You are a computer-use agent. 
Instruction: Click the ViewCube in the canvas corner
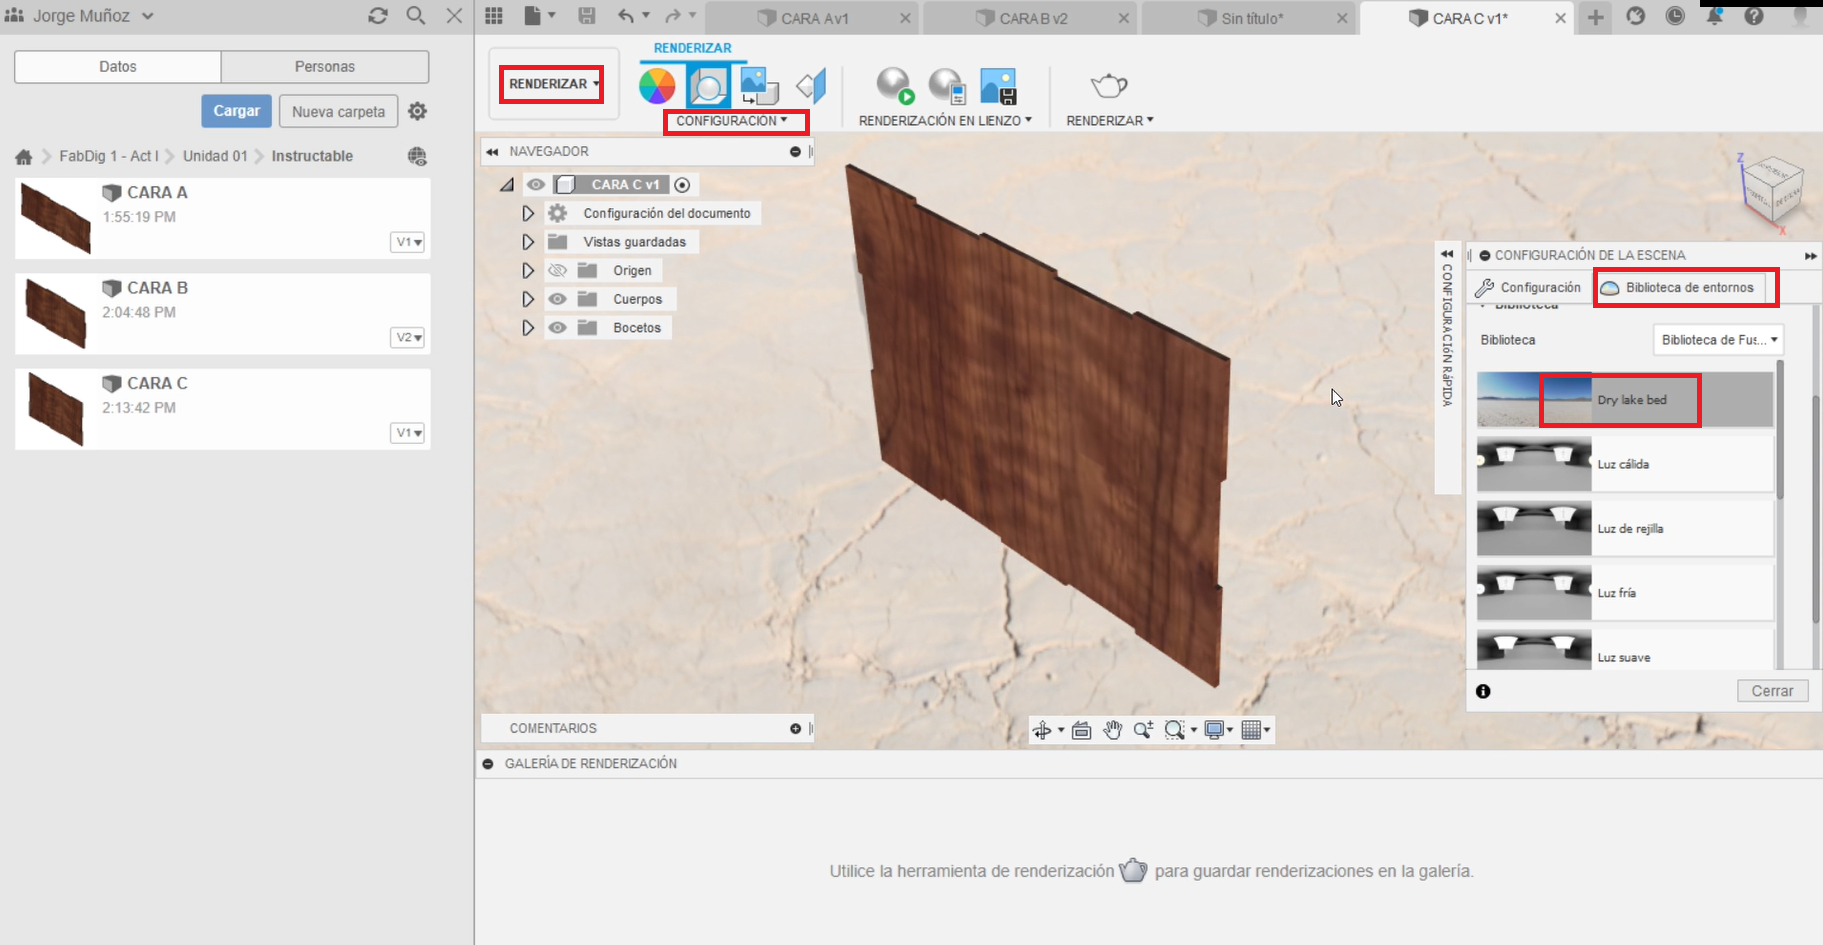[x=1775, y=190]
